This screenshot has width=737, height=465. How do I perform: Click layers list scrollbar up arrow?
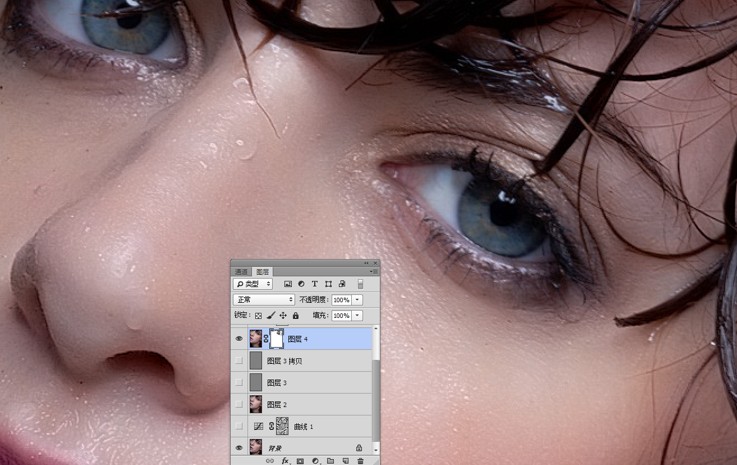tap(376, 328)
